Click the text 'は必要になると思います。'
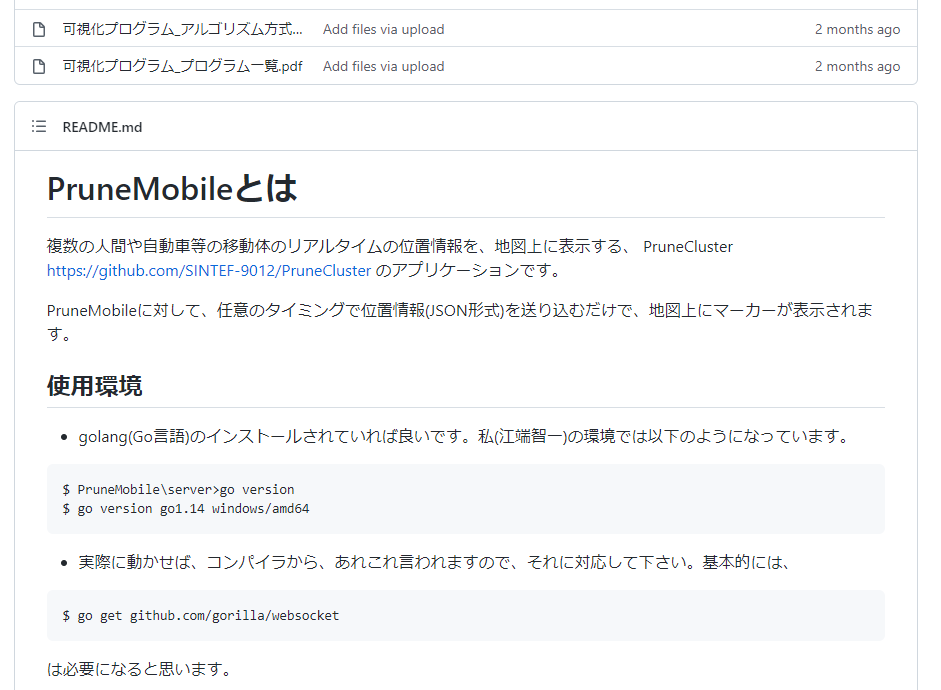Viewport: 941px width, 690px height. pyautogui.click(x=139, y=668)
